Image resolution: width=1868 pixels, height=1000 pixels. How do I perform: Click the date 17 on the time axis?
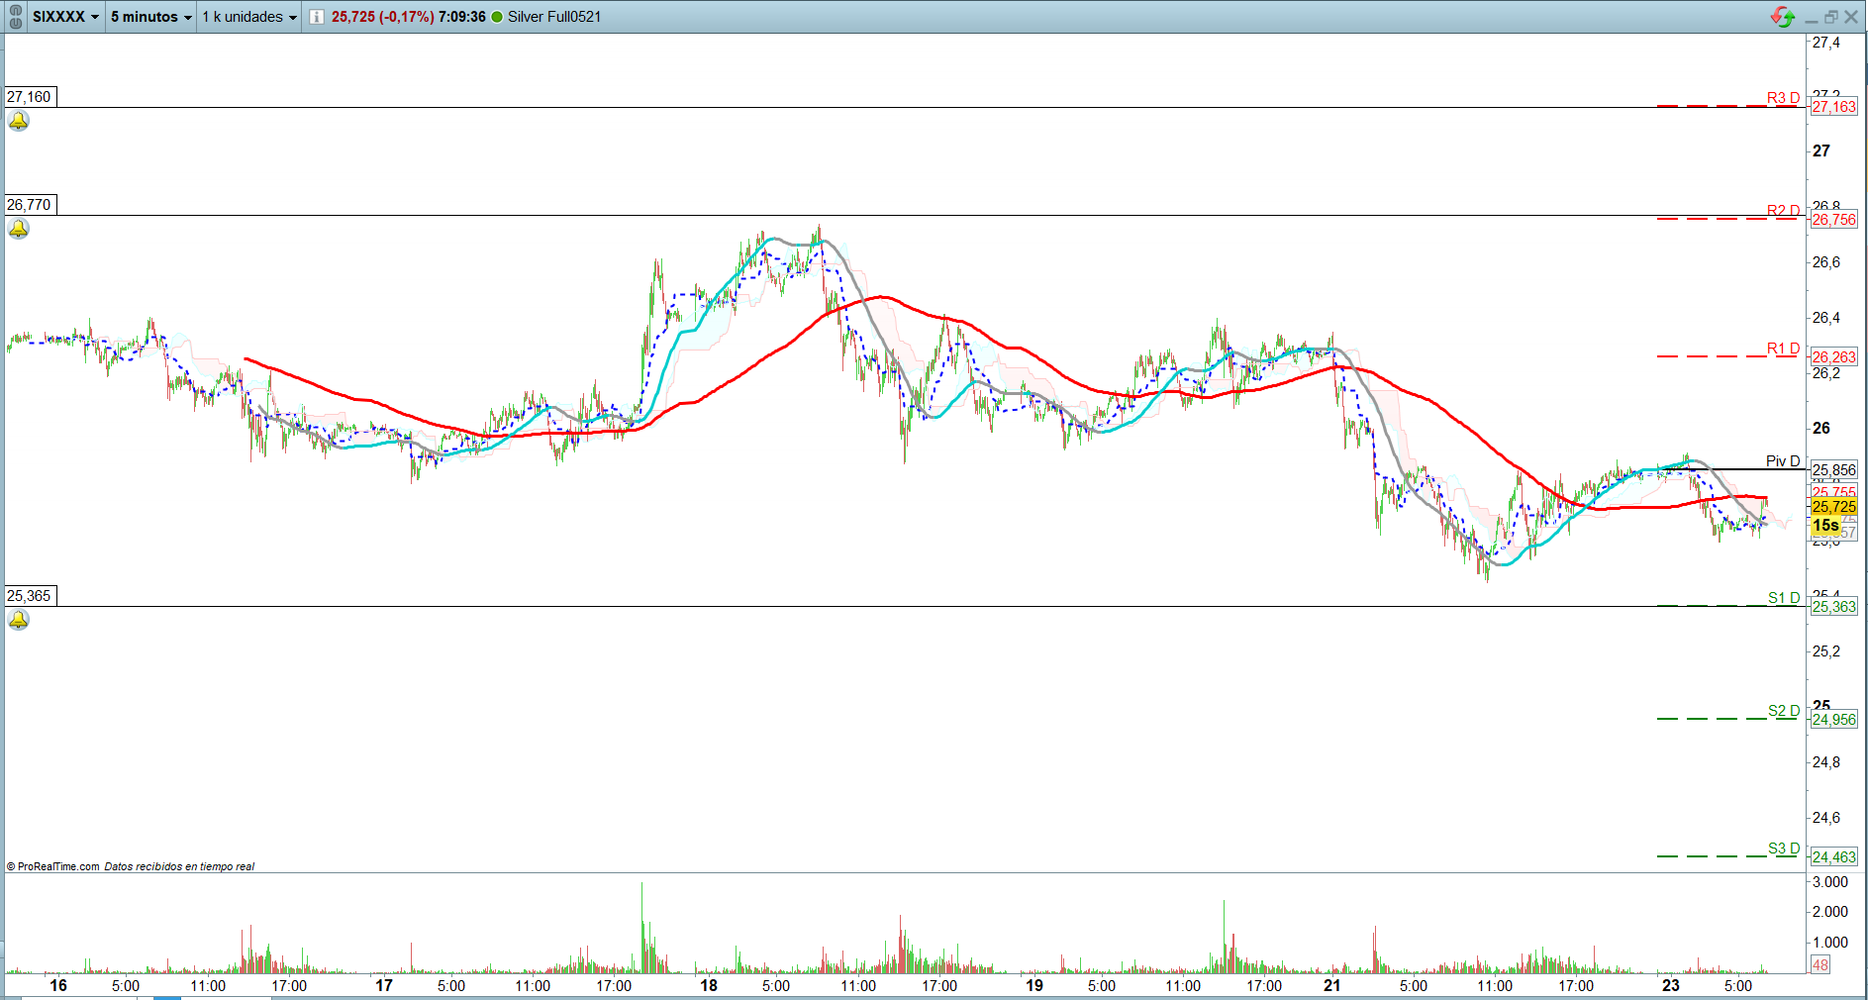[x=384, y=986]
